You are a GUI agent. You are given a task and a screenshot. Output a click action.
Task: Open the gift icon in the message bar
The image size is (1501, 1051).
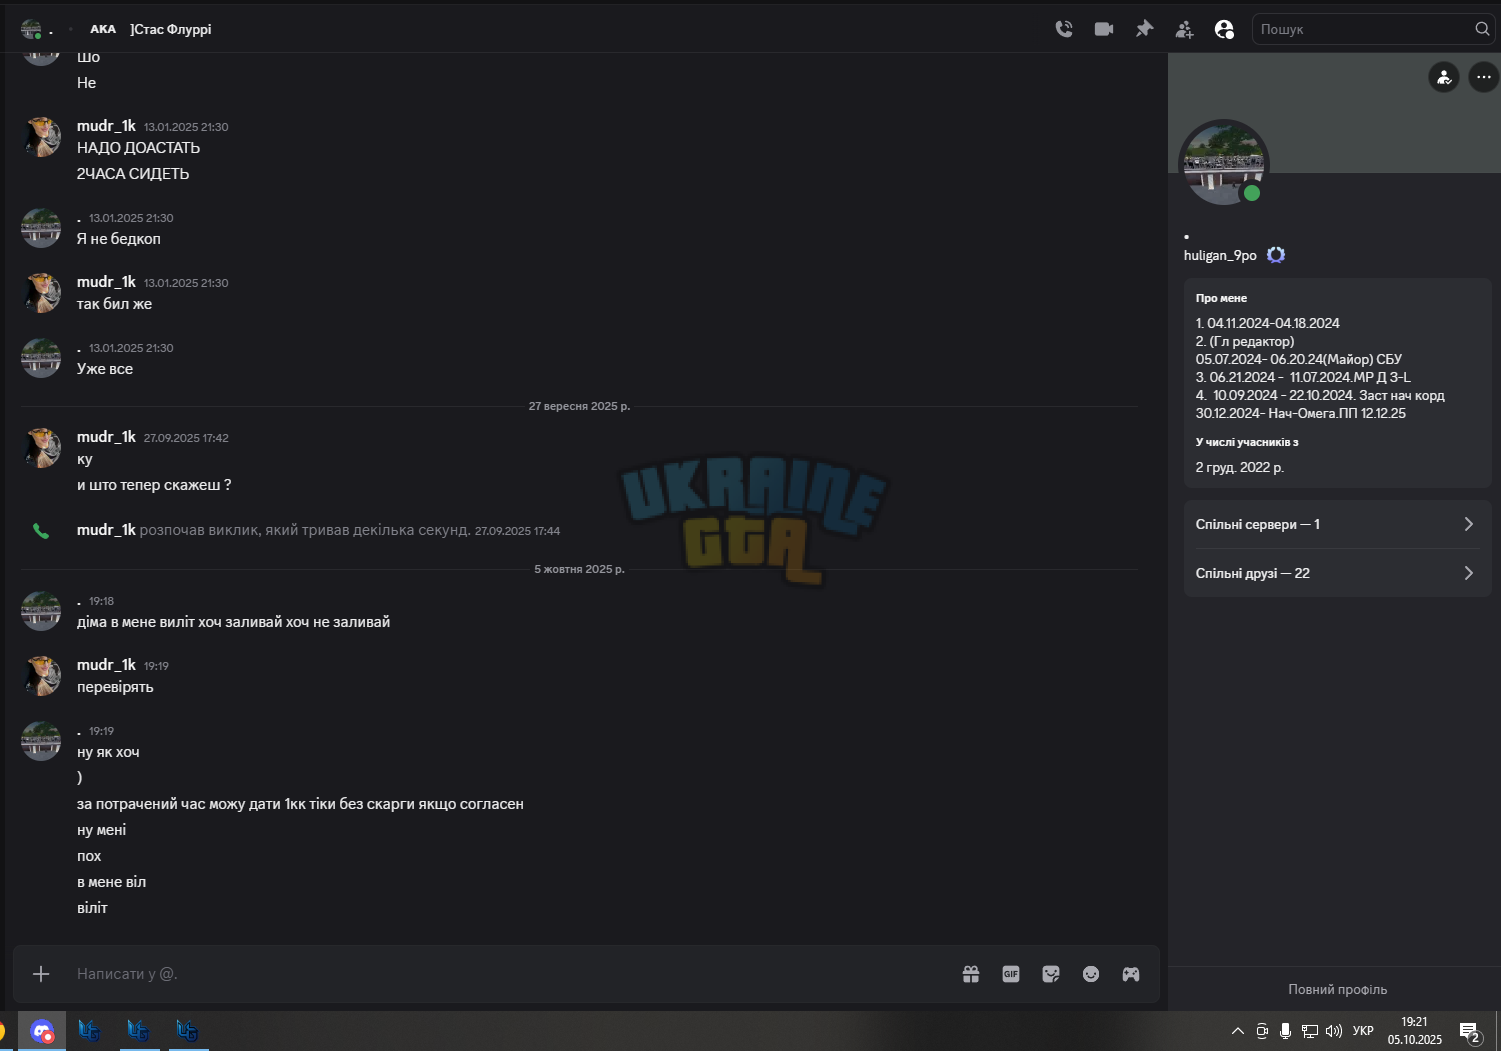pyautogui.click(x=971, y=974)
